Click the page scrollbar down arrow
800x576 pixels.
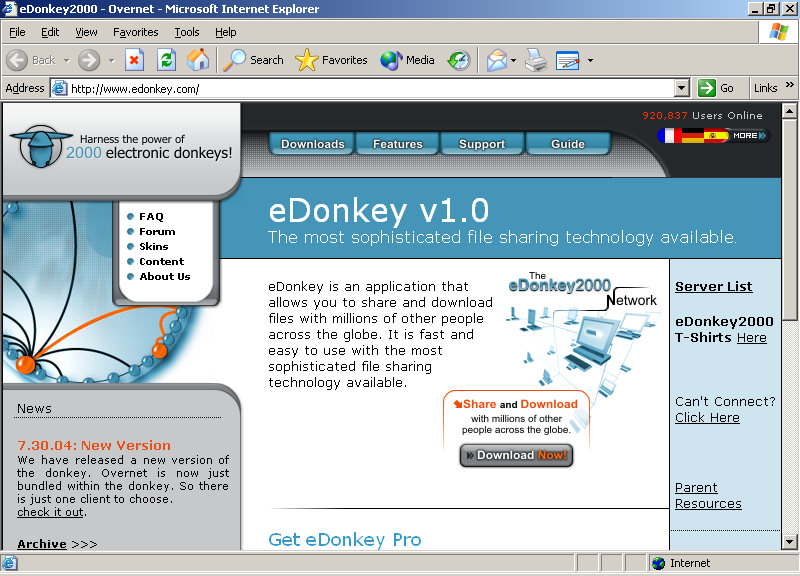click(x=789, y=542)
